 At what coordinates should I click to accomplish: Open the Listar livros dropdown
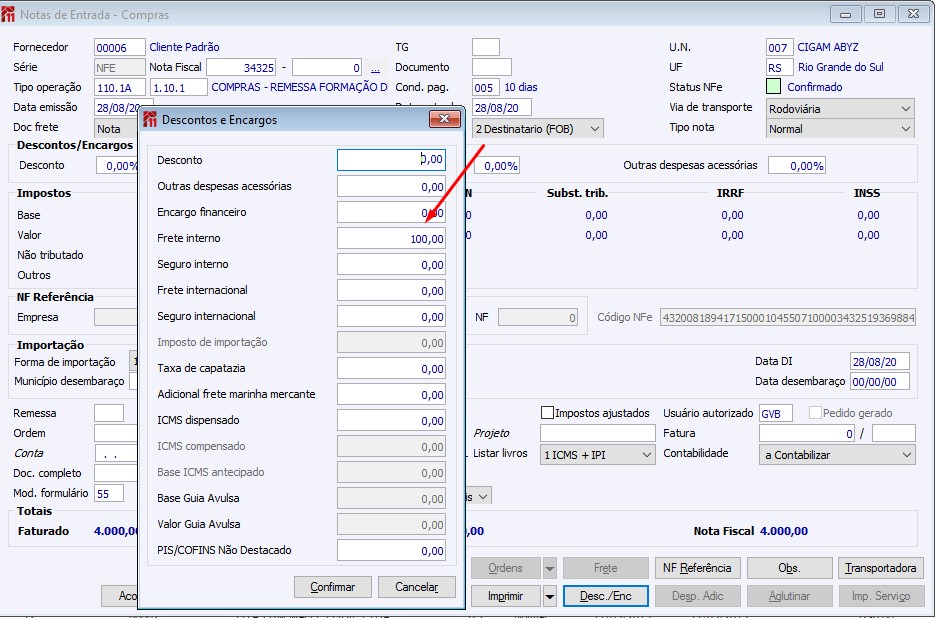point(597,455)
